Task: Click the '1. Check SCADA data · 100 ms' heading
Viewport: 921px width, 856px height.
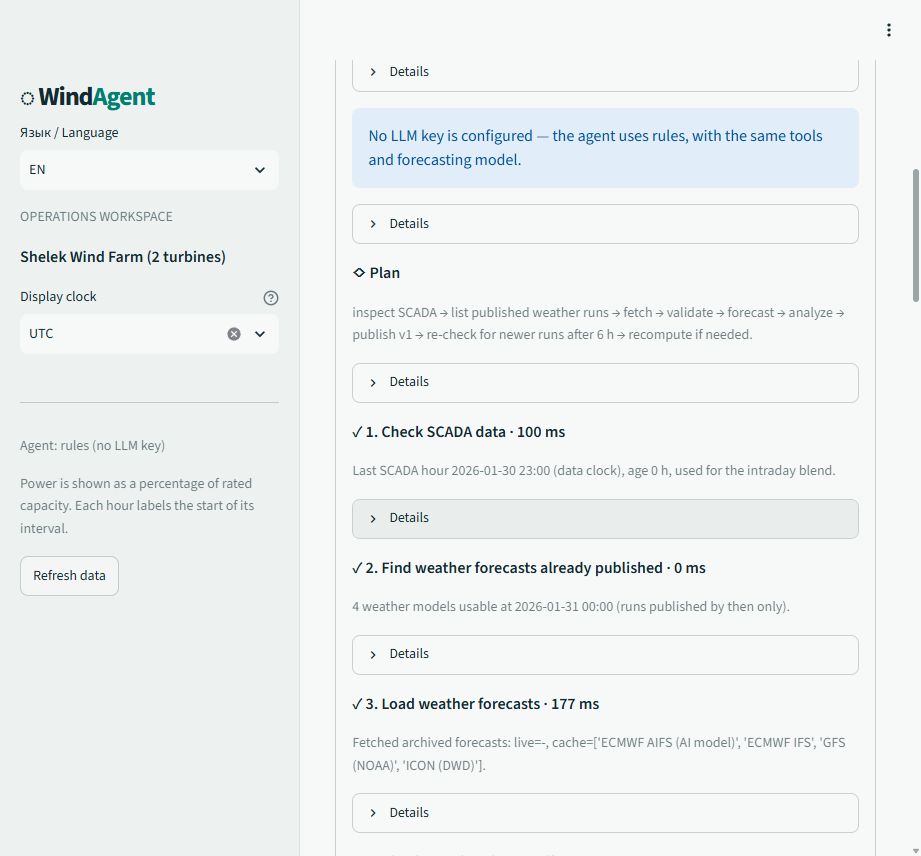Action: coord(459,432)
